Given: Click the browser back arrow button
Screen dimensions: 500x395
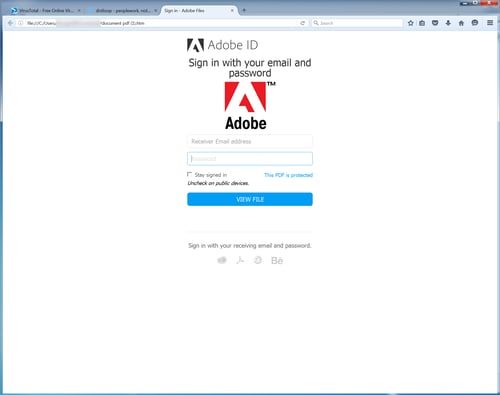Looking at the screenshot, I should click(x=10, y=23).
